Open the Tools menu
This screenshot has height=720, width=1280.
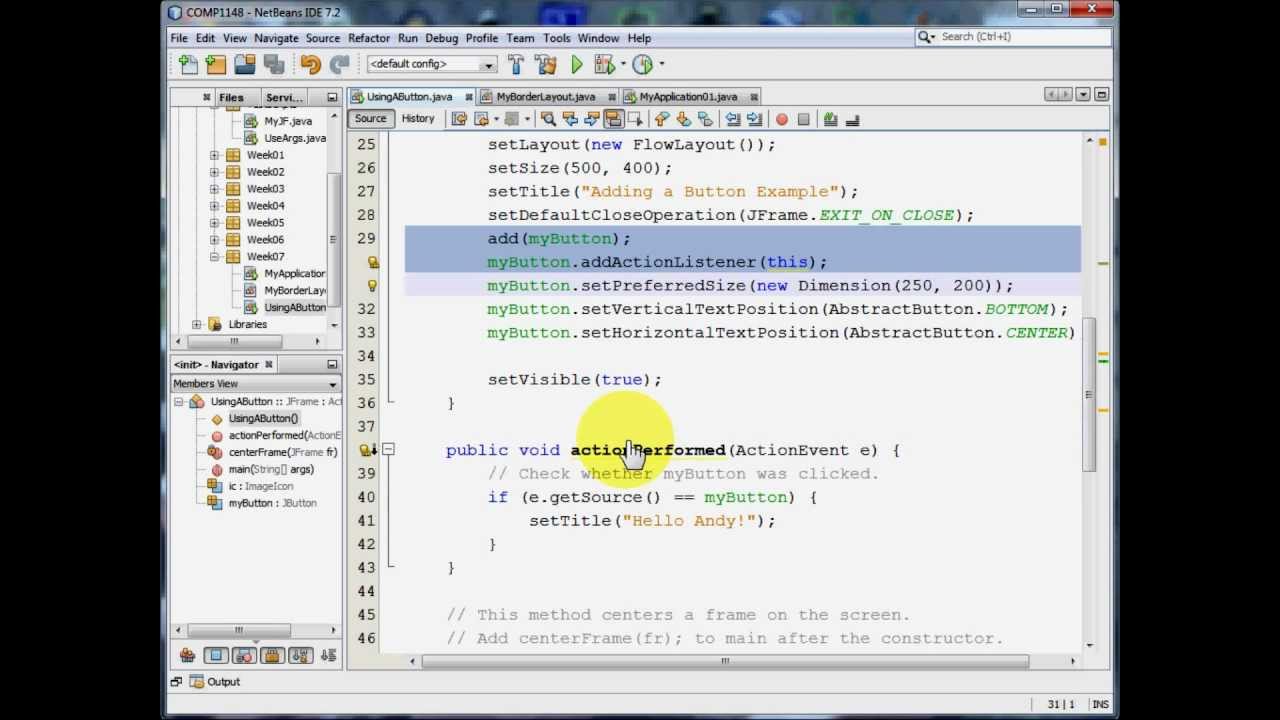557,38
